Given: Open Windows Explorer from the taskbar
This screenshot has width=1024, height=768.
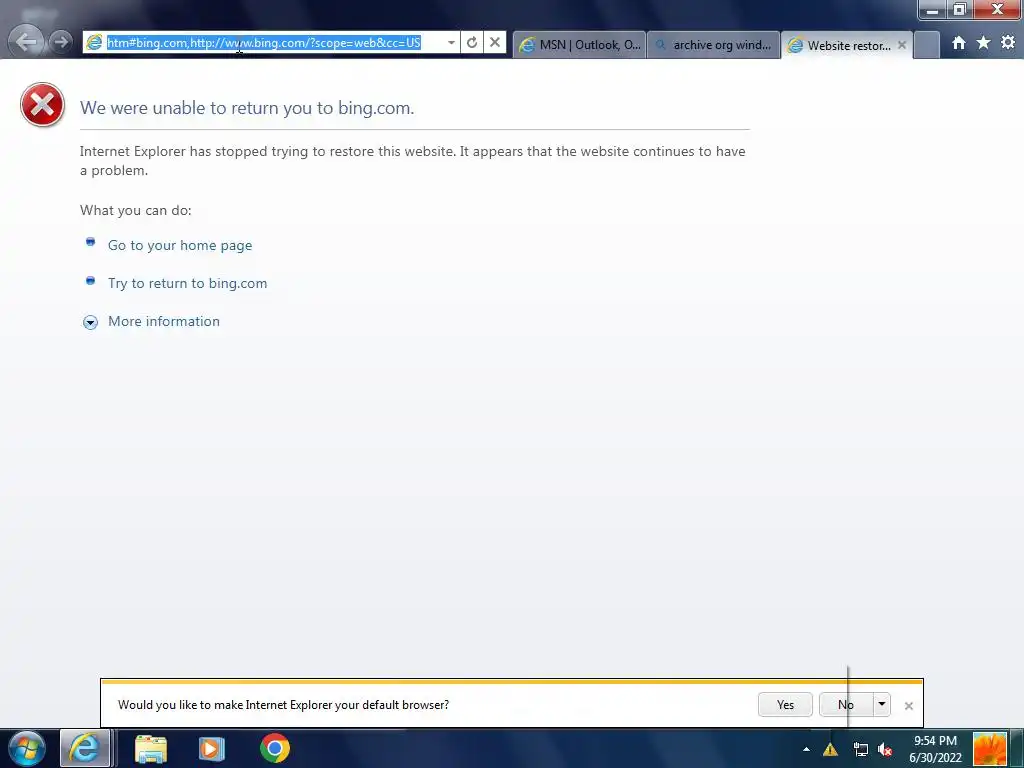Looking at the screenshot, I should coord(151,749).
